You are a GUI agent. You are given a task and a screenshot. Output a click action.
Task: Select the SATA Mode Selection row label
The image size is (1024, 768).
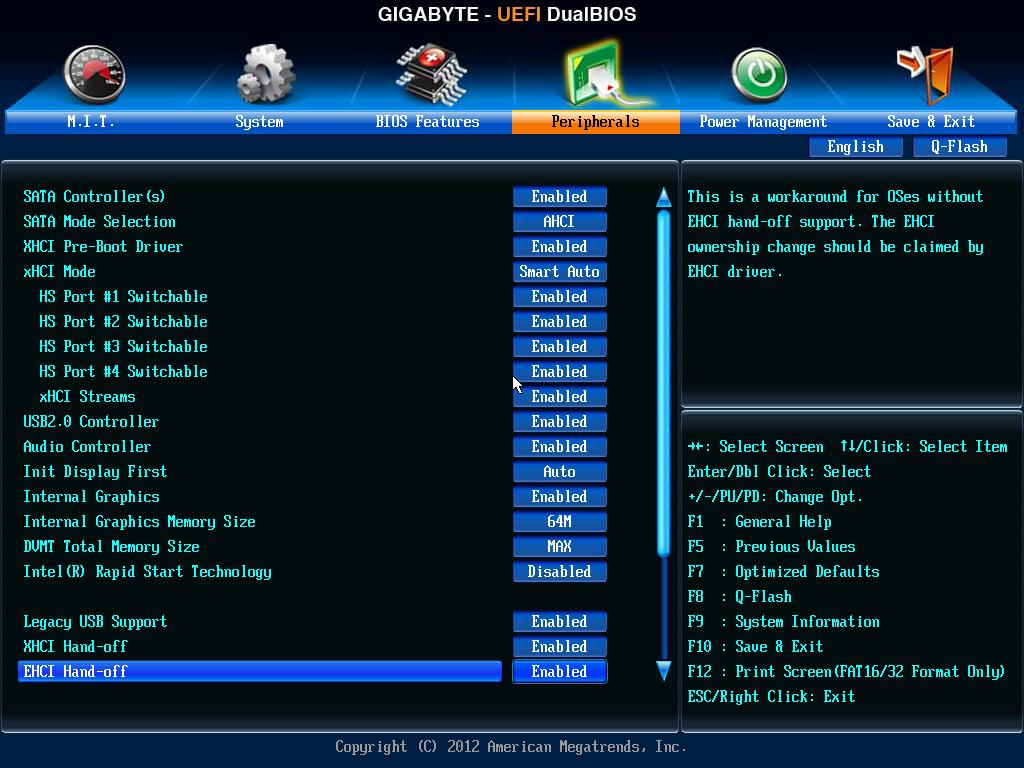coord(99,221)
